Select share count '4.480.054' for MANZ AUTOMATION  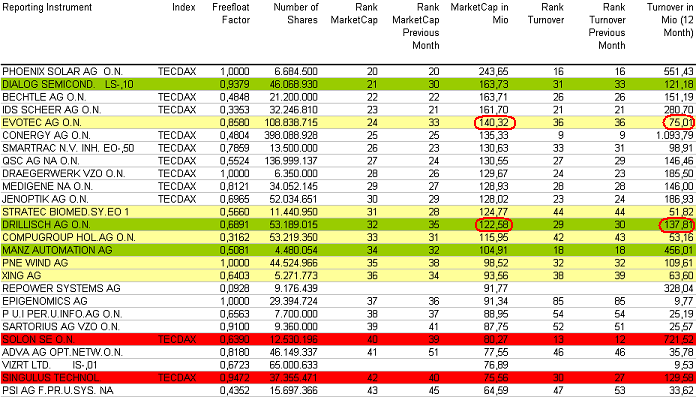point(297,250)
